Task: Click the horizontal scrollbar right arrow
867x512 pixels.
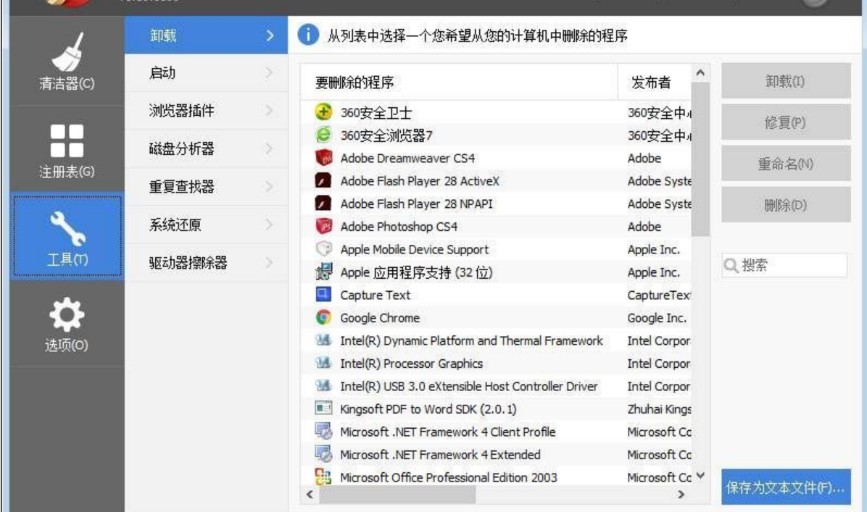Action: pyautogui.click(x=681, y=494)
